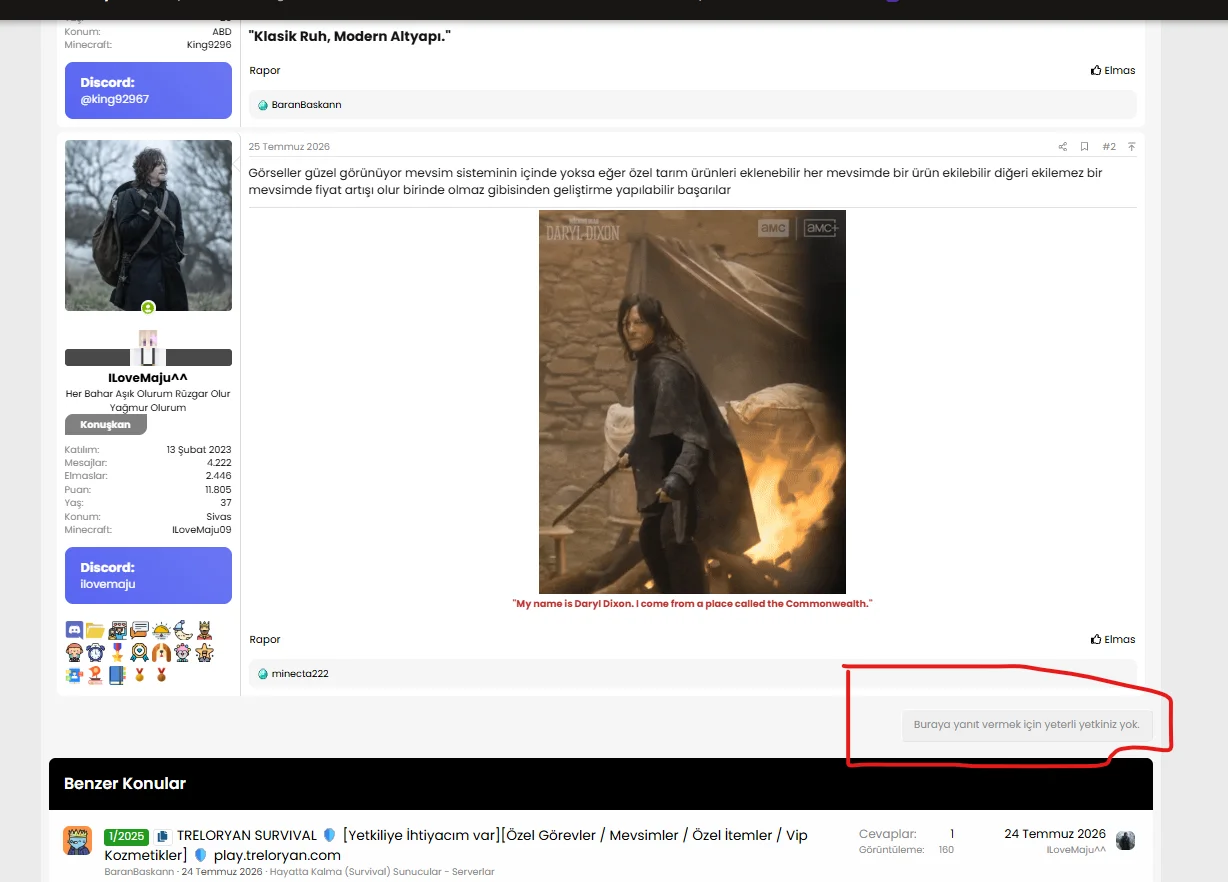This screenshot has height=882, width=1228.
Task: Click the Discord ilovemaju banner
Action: (x=148, y=575)
